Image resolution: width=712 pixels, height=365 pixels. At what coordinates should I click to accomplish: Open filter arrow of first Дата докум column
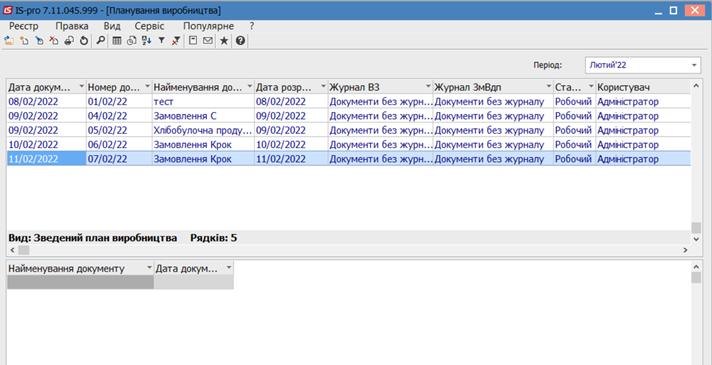coord(81,86)
